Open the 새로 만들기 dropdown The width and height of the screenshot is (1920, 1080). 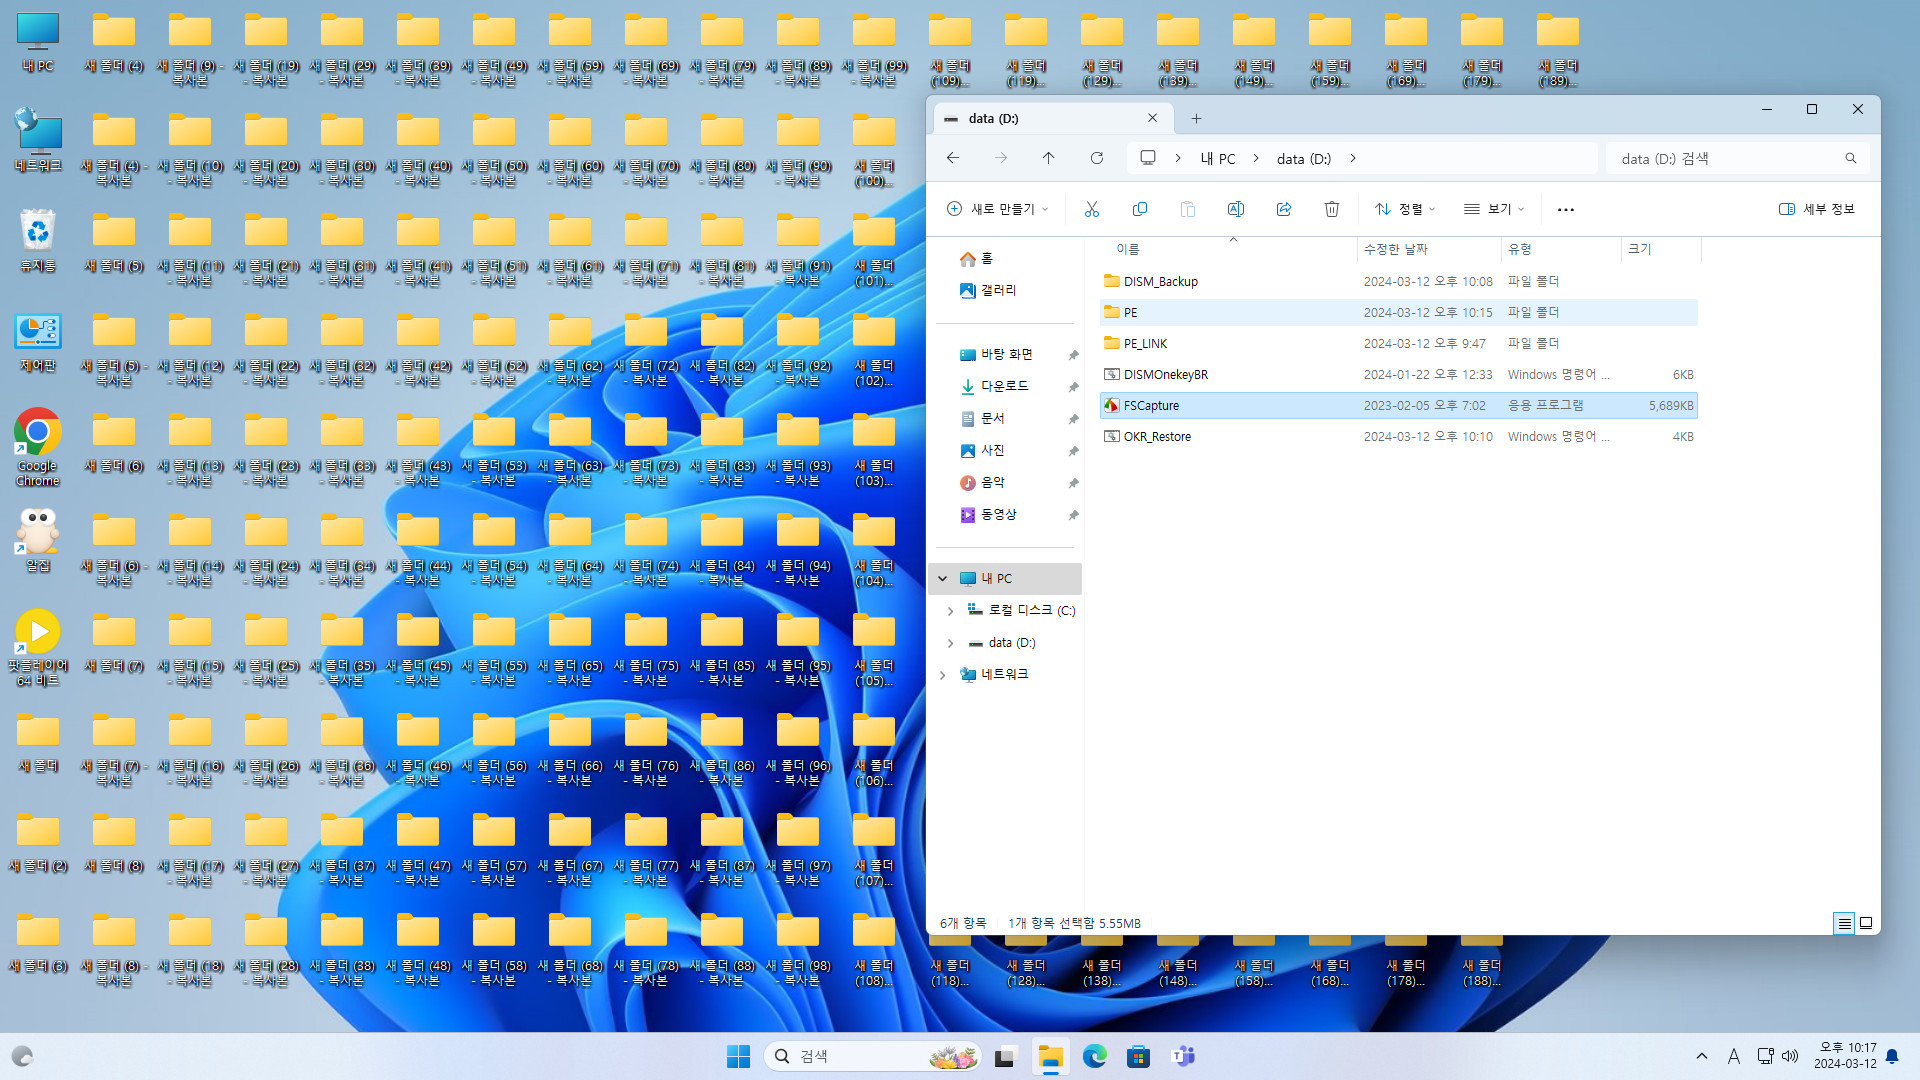click(x=997, y=209)
